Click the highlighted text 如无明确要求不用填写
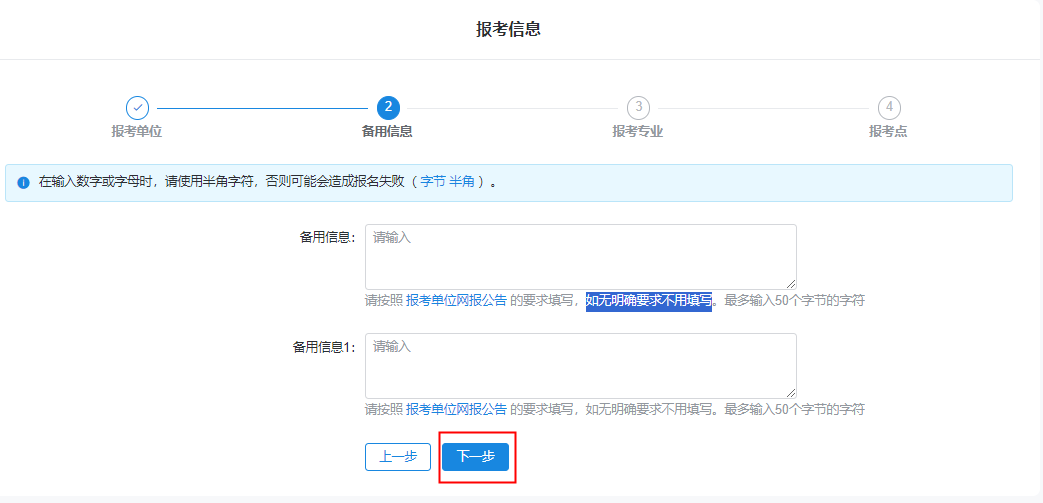This screenshot has height=503, width=1043. [649, 301]
